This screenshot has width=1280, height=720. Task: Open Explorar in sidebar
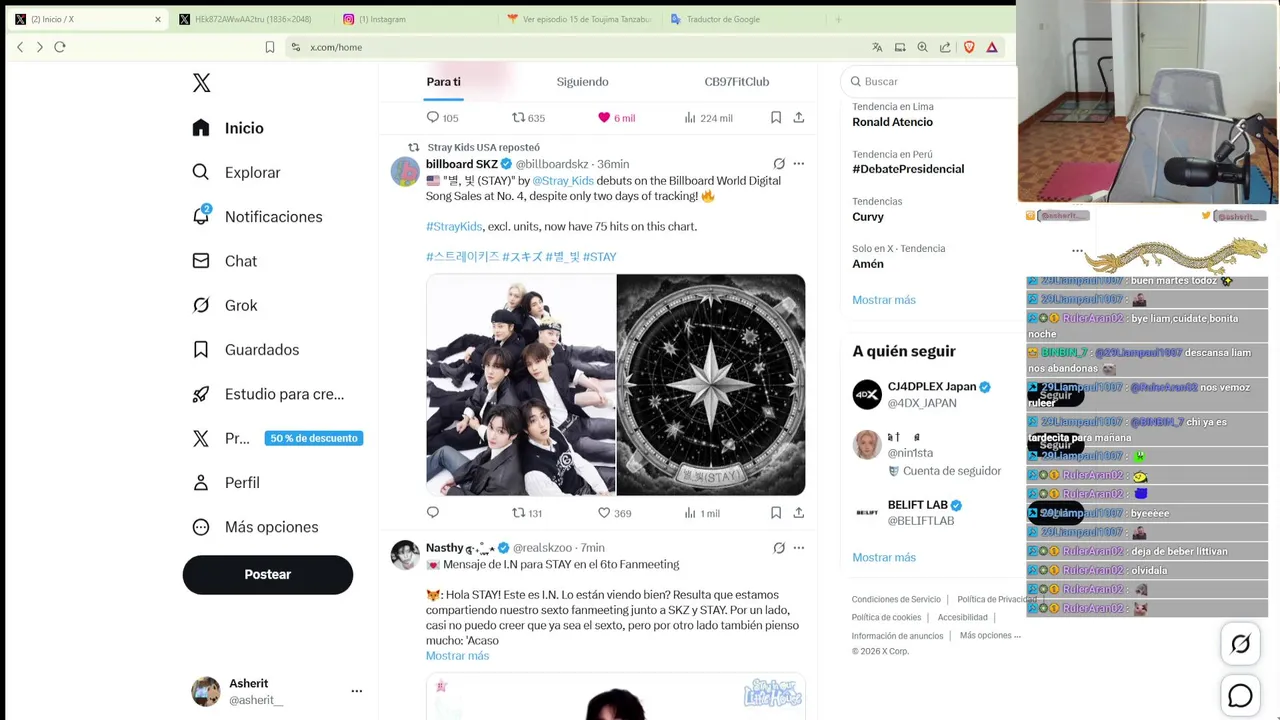[x=237, y=172]
